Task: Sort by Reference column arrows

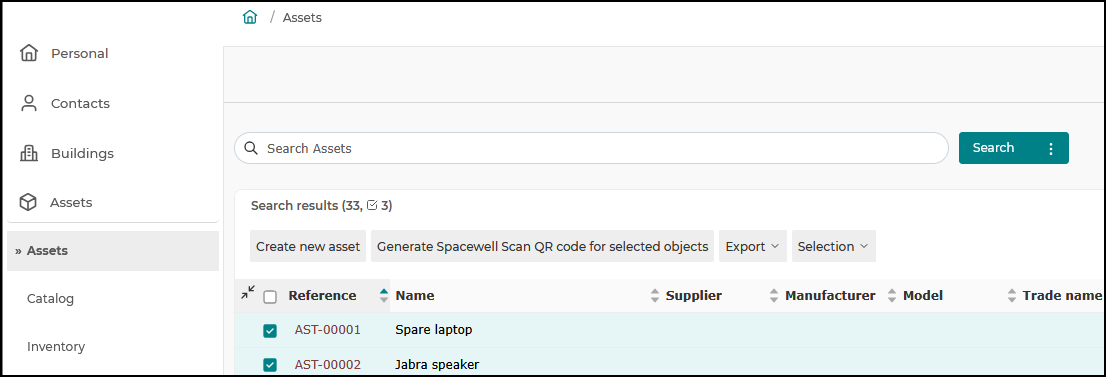Action: pos(384,296)
